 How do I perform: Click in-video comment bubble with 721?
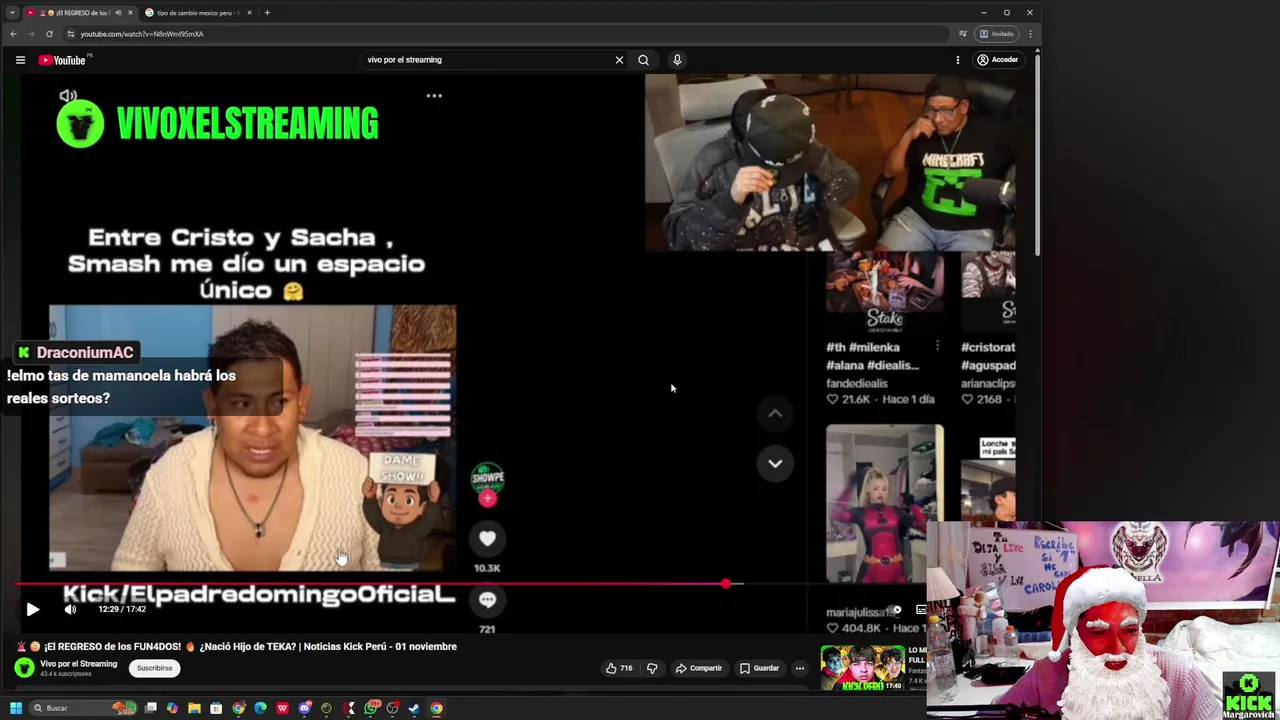[x=487, y=599]
